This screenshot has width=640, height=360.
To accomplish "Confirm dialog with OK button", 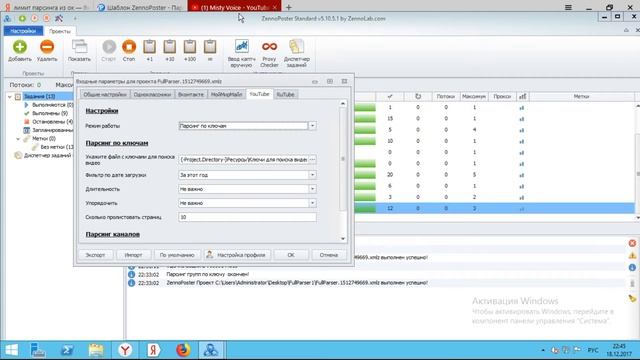I will click(x=291, y=255).
